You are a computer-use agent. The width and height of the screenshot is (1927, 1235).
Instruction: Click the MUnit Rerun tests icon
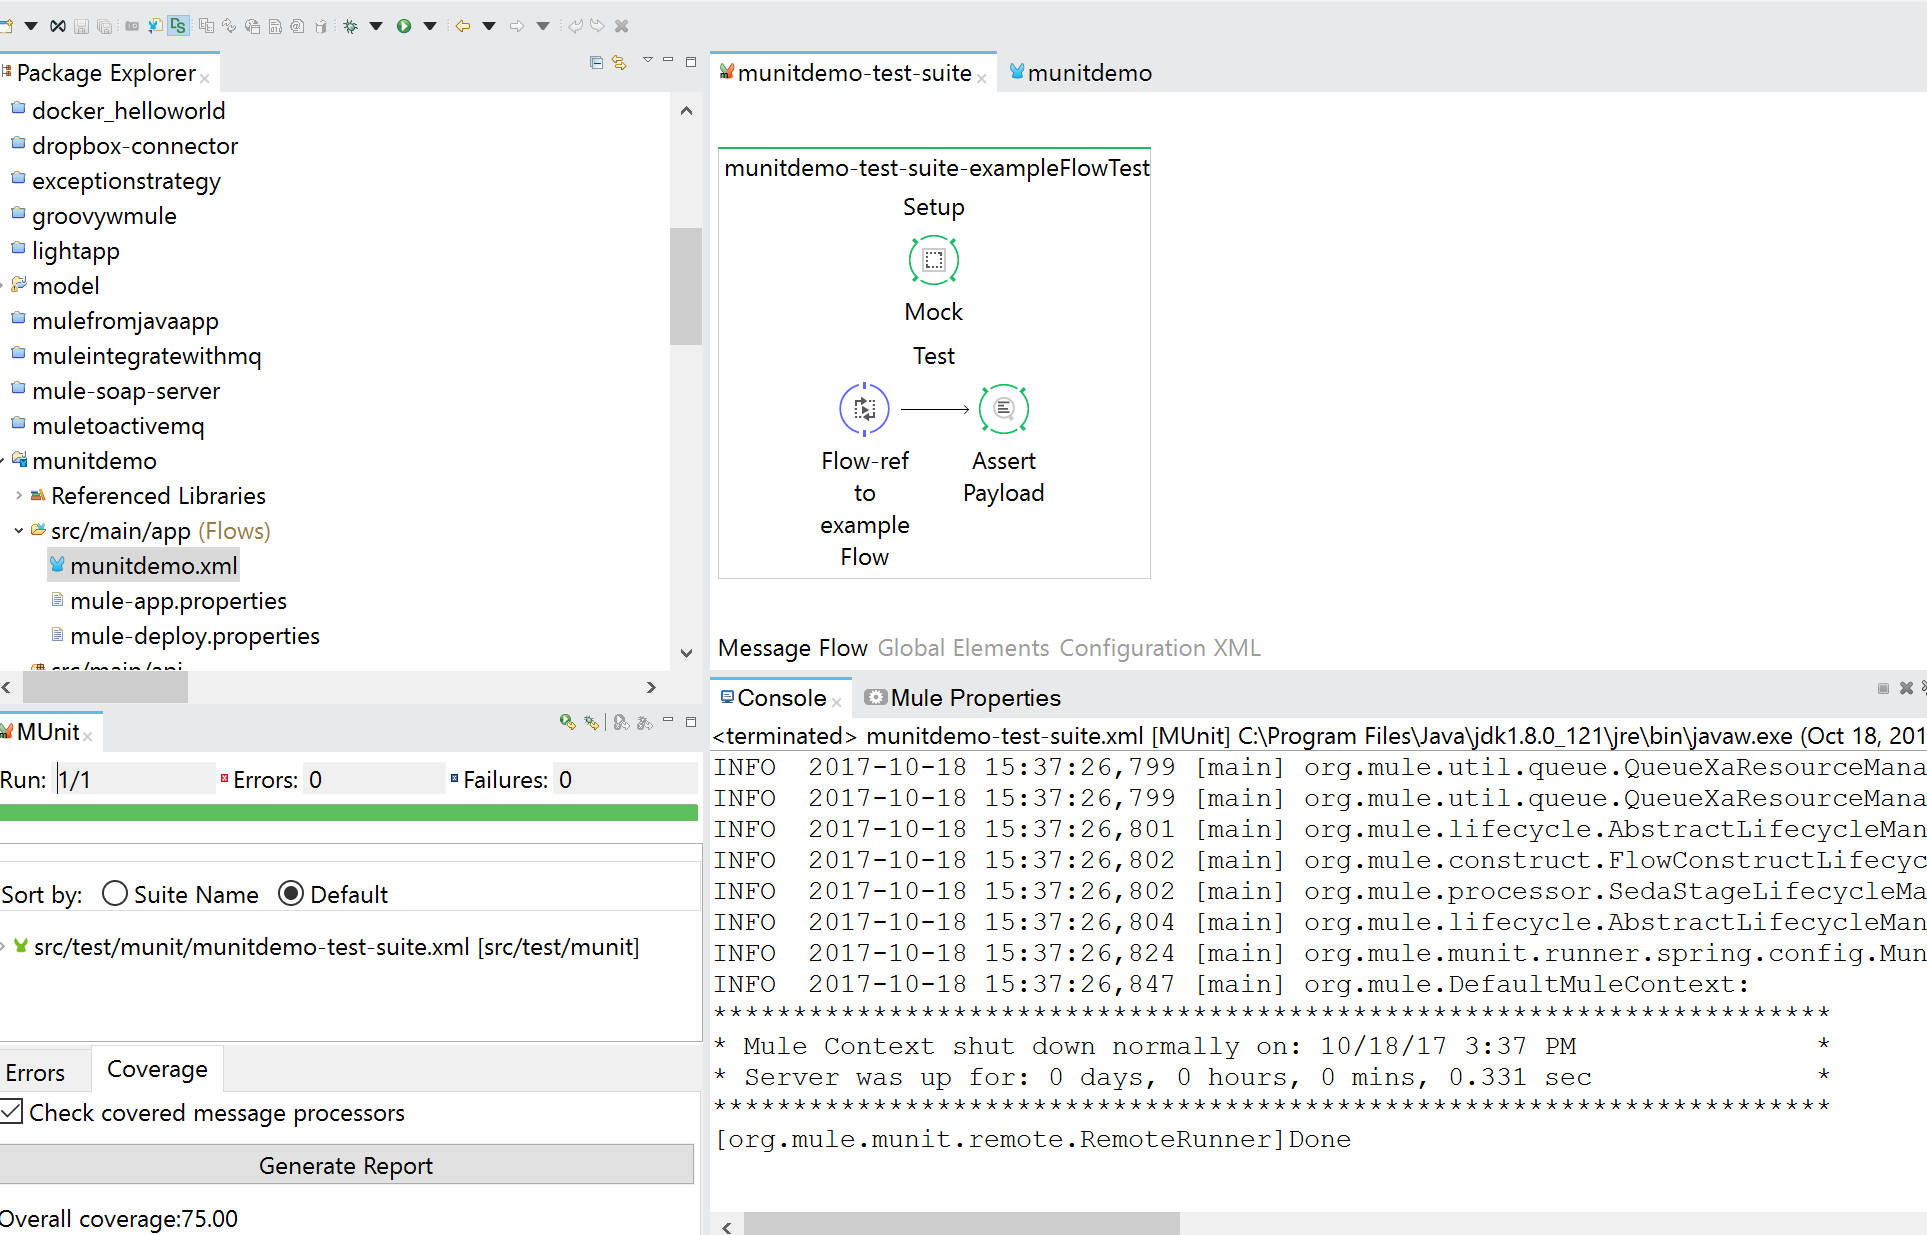coord(567,722)
